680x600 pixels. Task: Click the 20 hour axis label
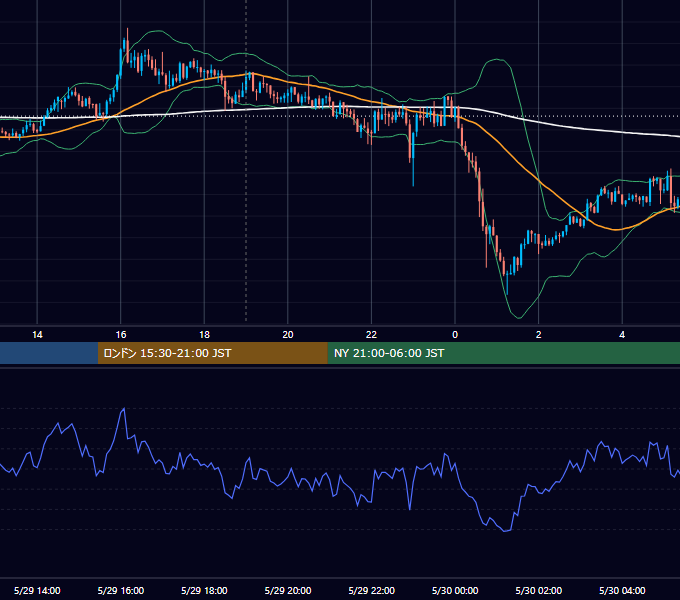click(288, 335)
